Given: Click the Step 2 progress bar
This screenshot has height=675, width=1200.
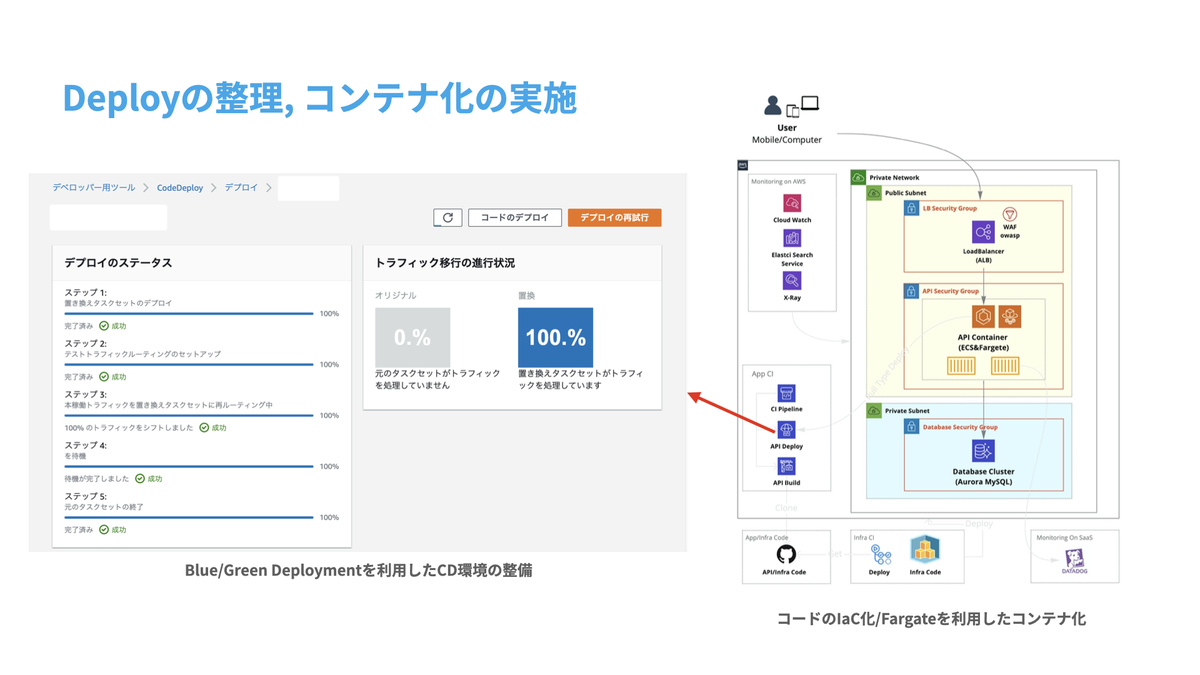Looking at the screenshot, I should pos(189,365).
